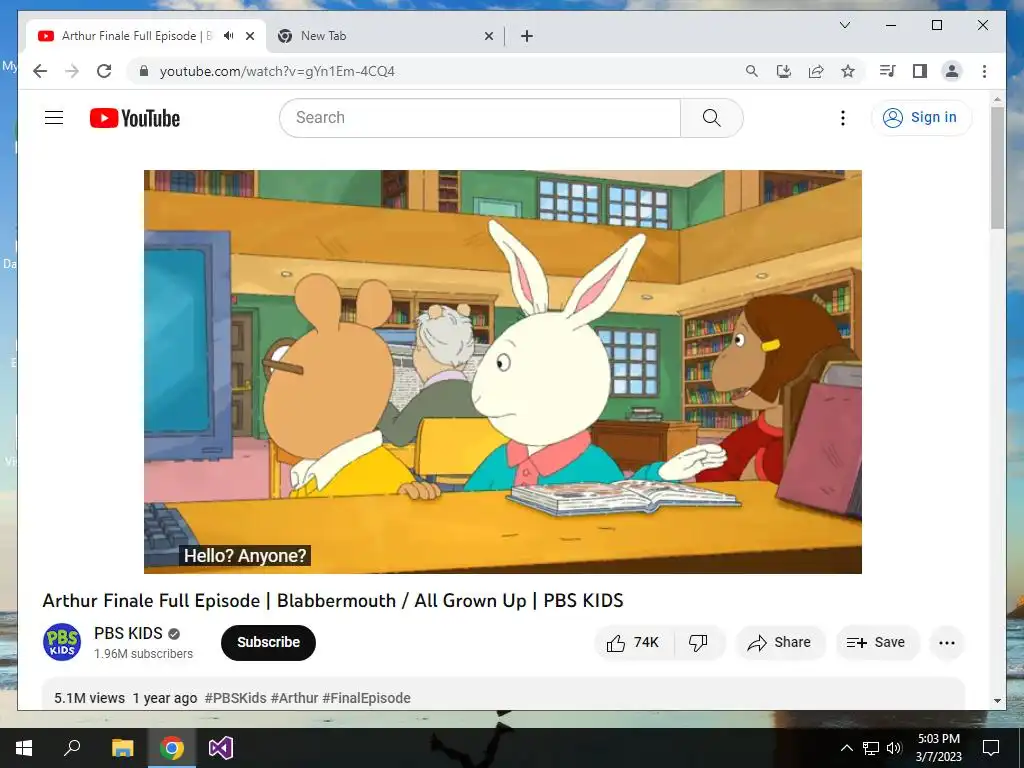The width and height of the screenshot is (1024, 768).
Task: Open Visual Studio from taskbar
Action: [221, 748]
